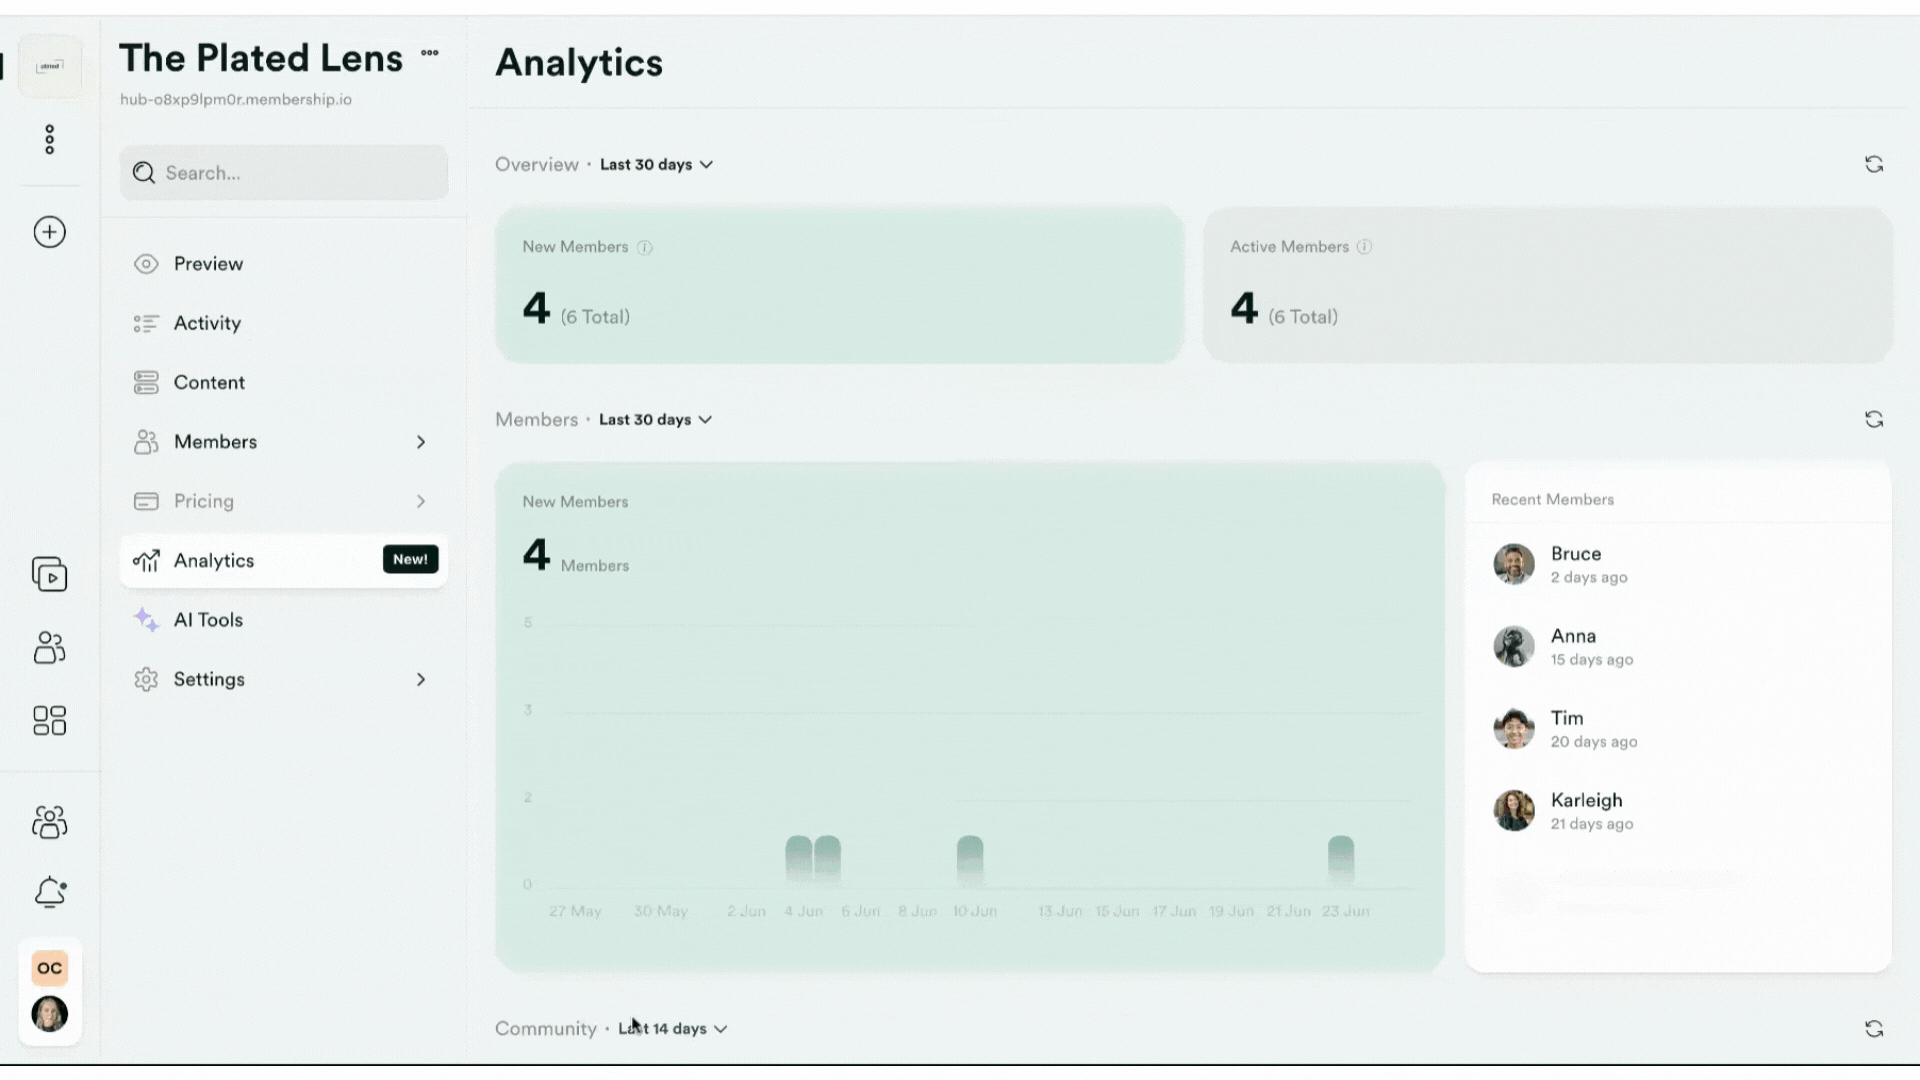The image size is (1920, 1080).
Task: Open Preview from the sidebar
Action: tap(284, 264)
